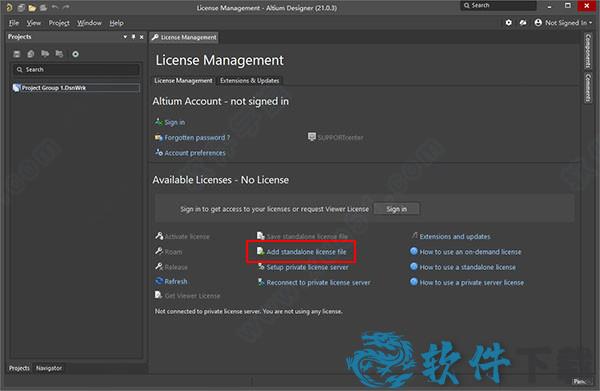Click the Altium Designer logo icon in title bar

pyautogui.click(x=10, y=7)
